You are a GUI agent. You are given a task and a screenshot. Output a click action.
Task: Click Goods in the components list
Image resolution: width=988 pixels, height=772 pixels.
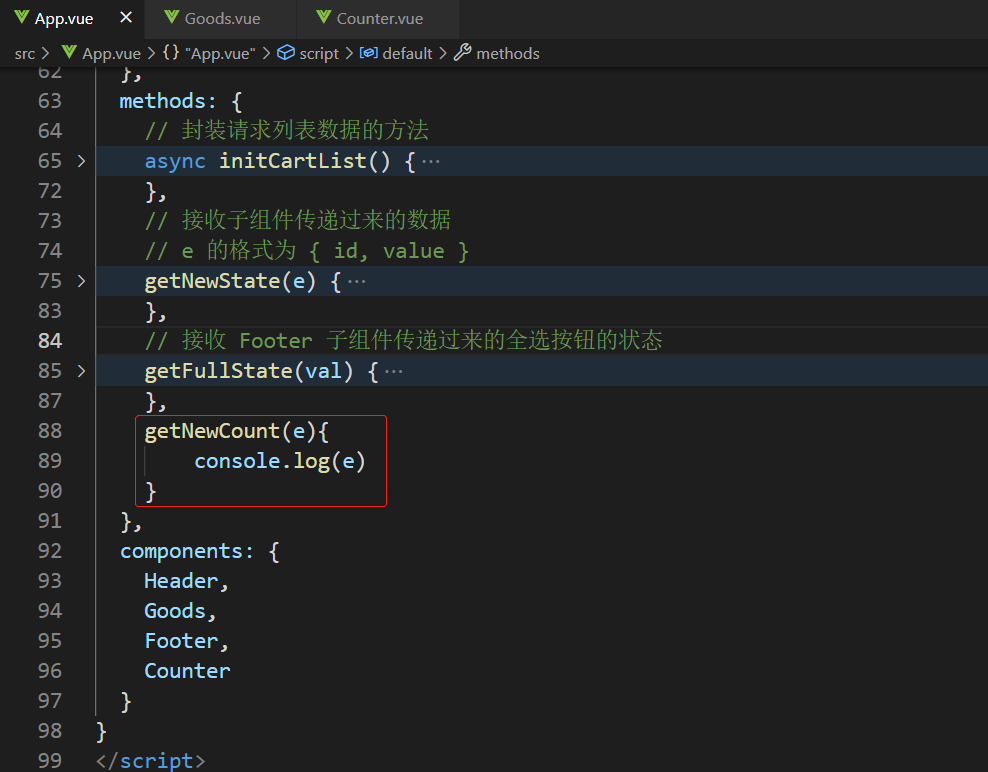[175, 611]
